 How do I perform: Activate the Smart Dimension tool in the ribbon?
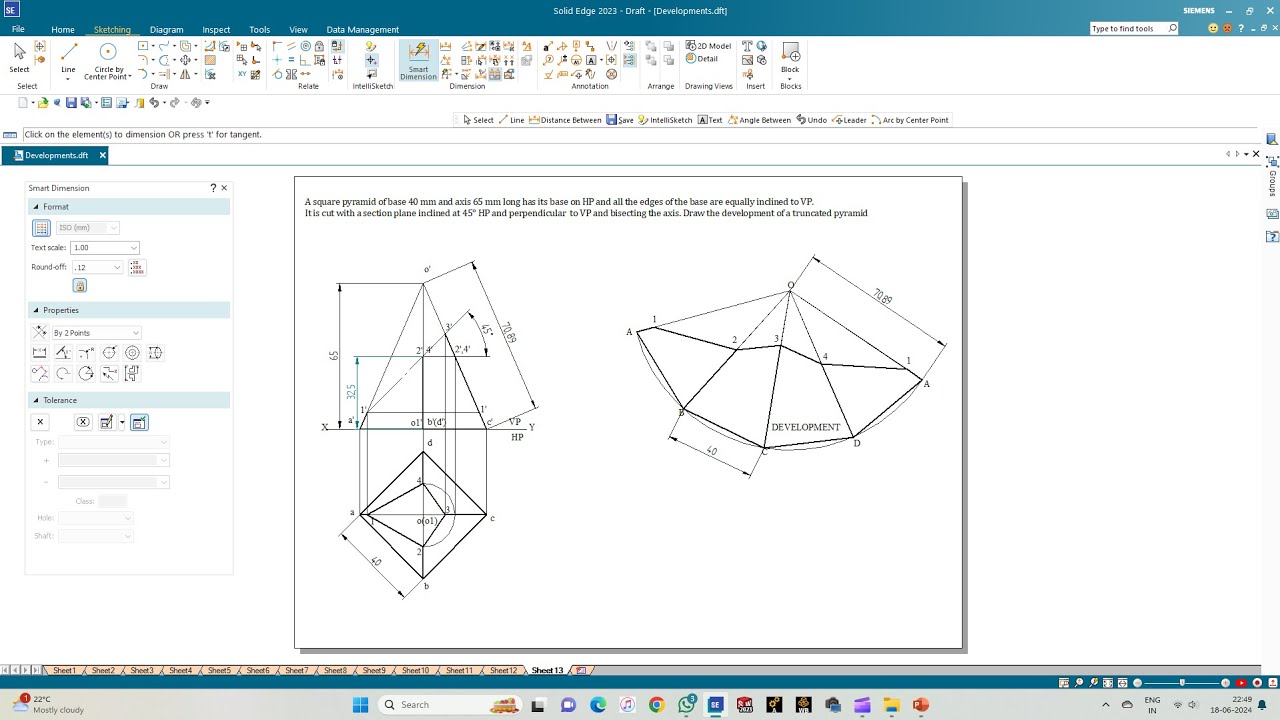click(x=418, y=60)
